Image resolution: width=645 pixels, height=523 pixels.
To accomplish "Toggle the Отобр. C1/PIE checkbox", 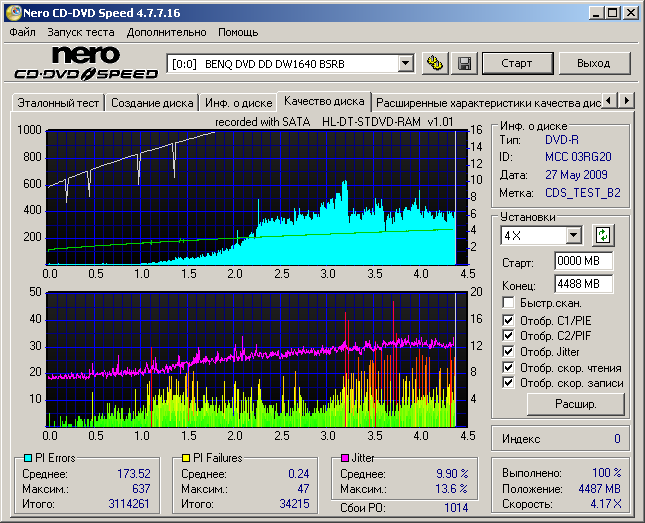I will pos(508,320).
